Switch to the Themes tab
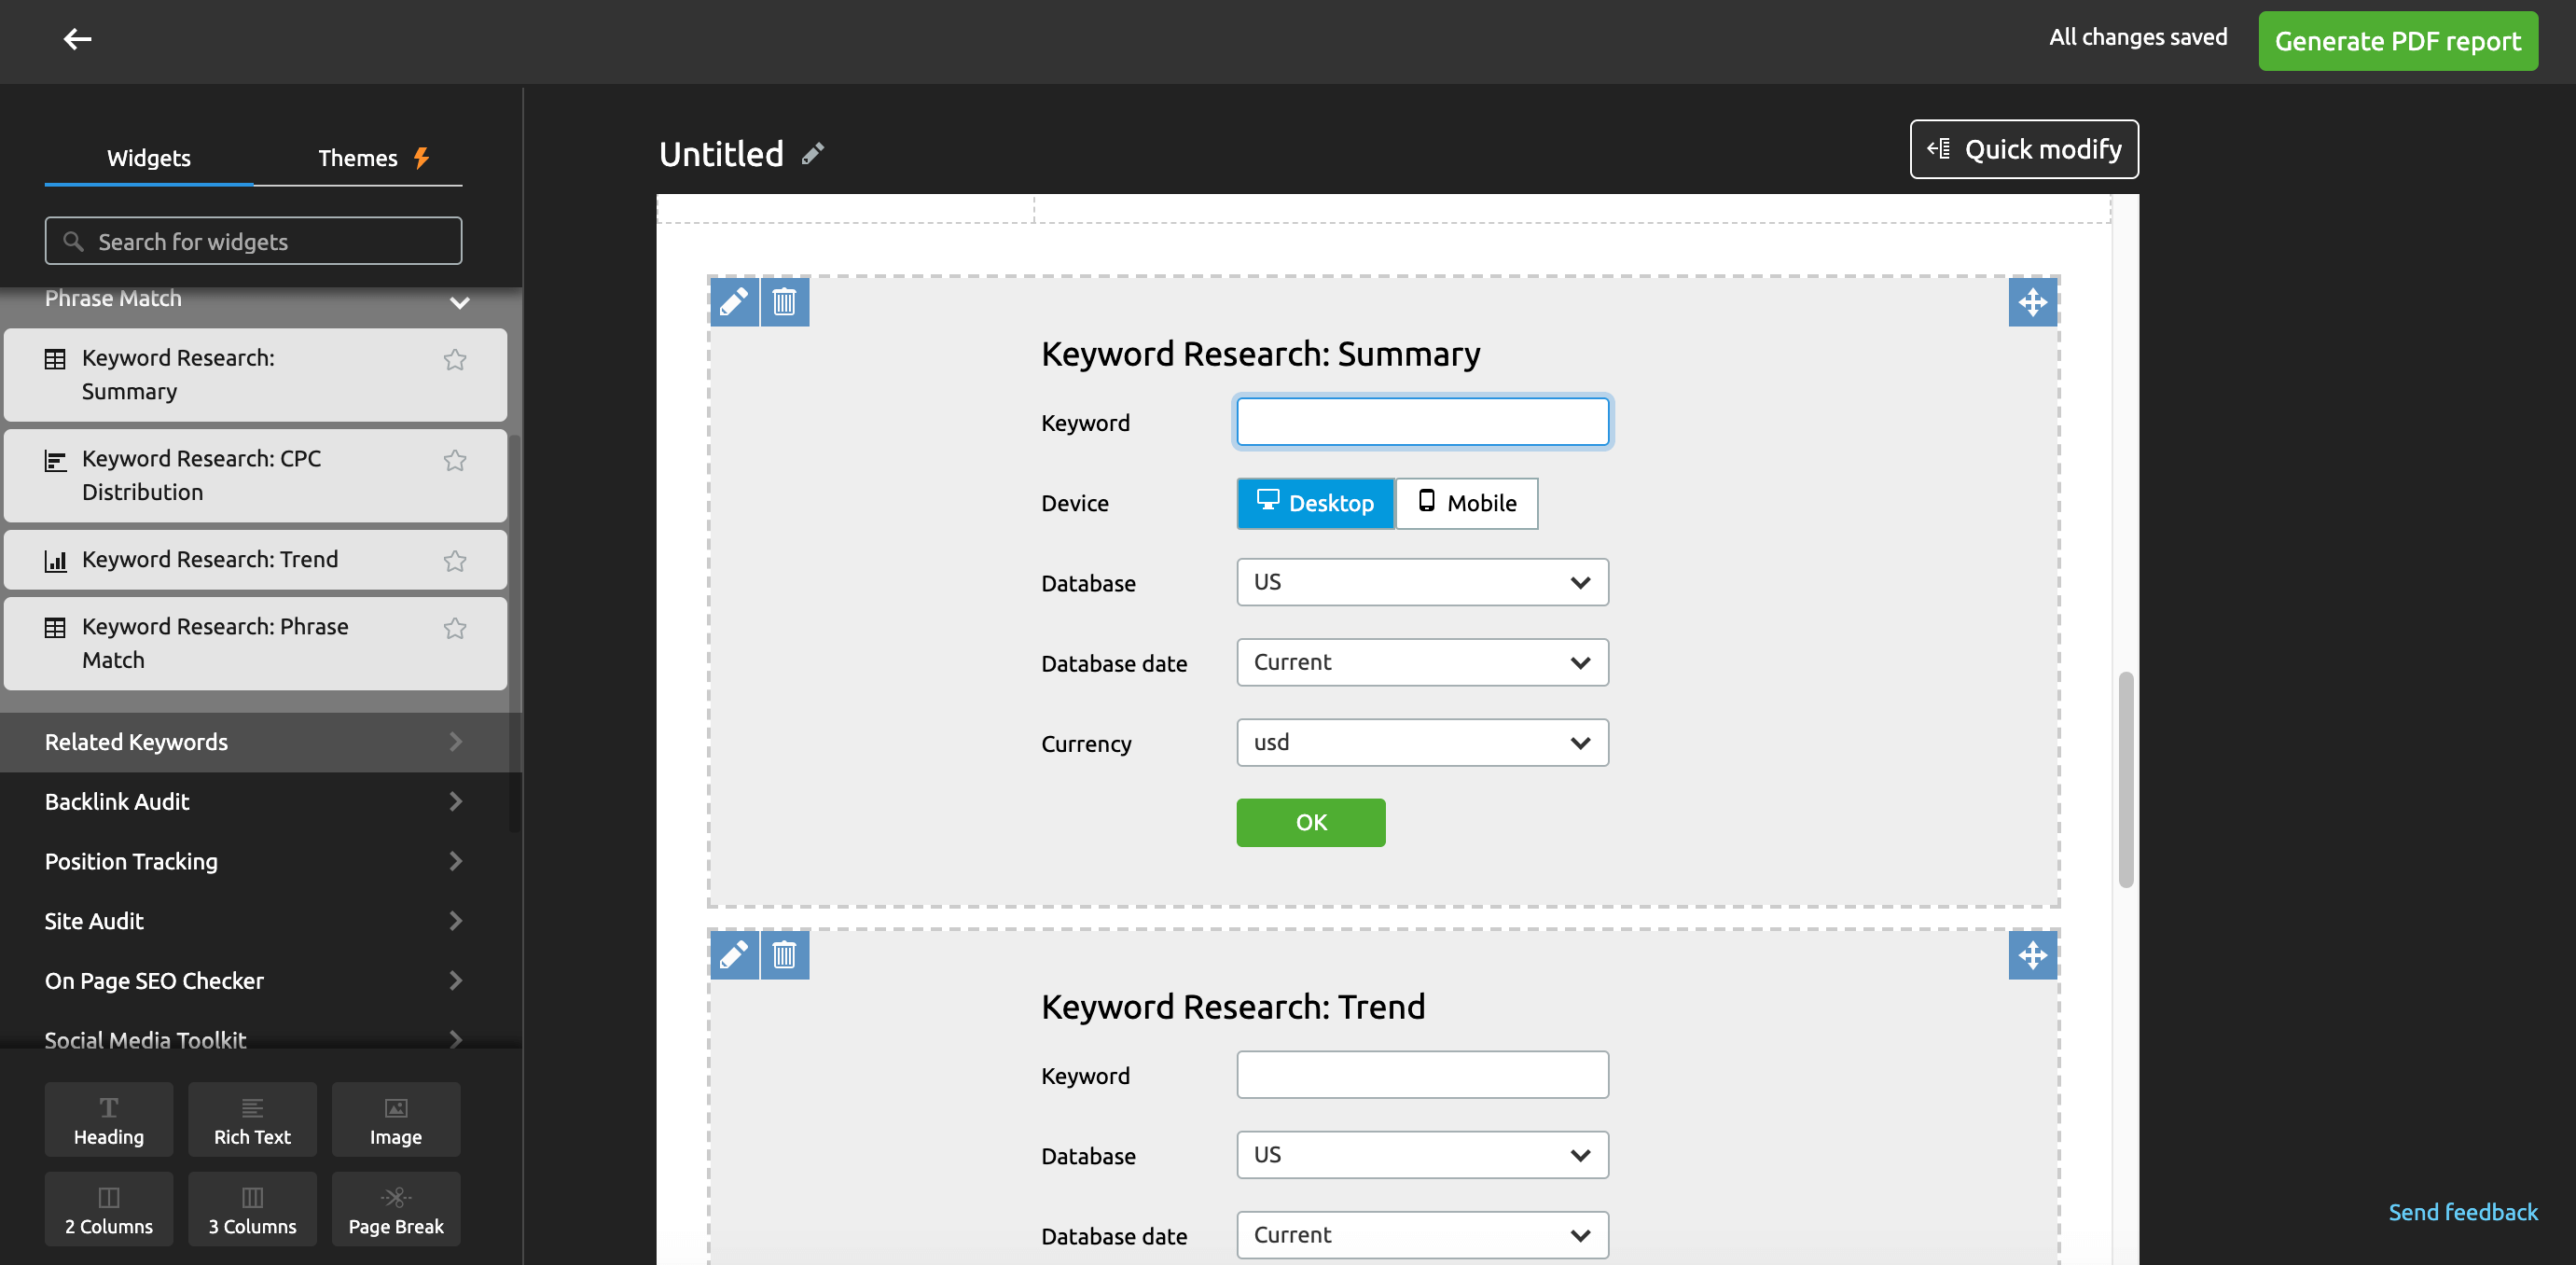 [358, 158]
